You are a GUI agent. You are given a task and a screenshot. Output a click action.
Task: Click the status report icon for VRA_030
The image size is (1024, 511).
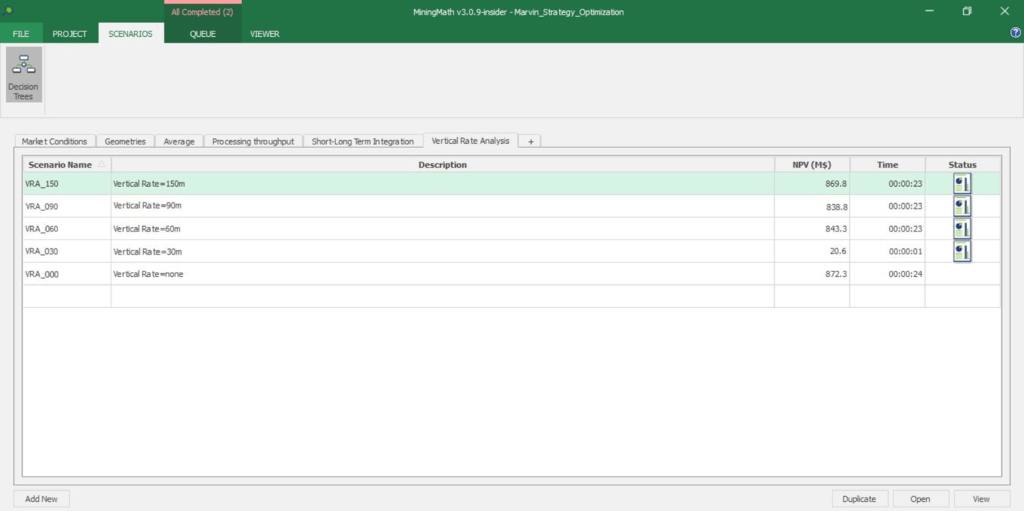[962, 251]
